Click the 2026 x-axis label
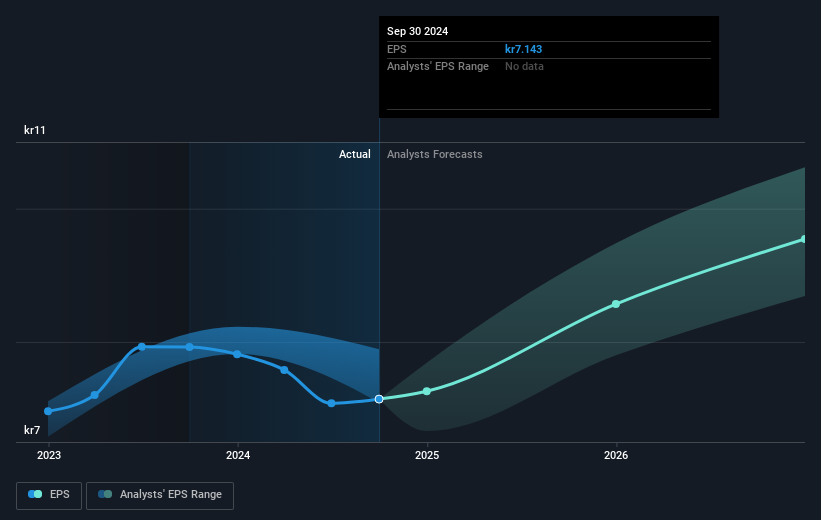 click(x=616, y=455)
